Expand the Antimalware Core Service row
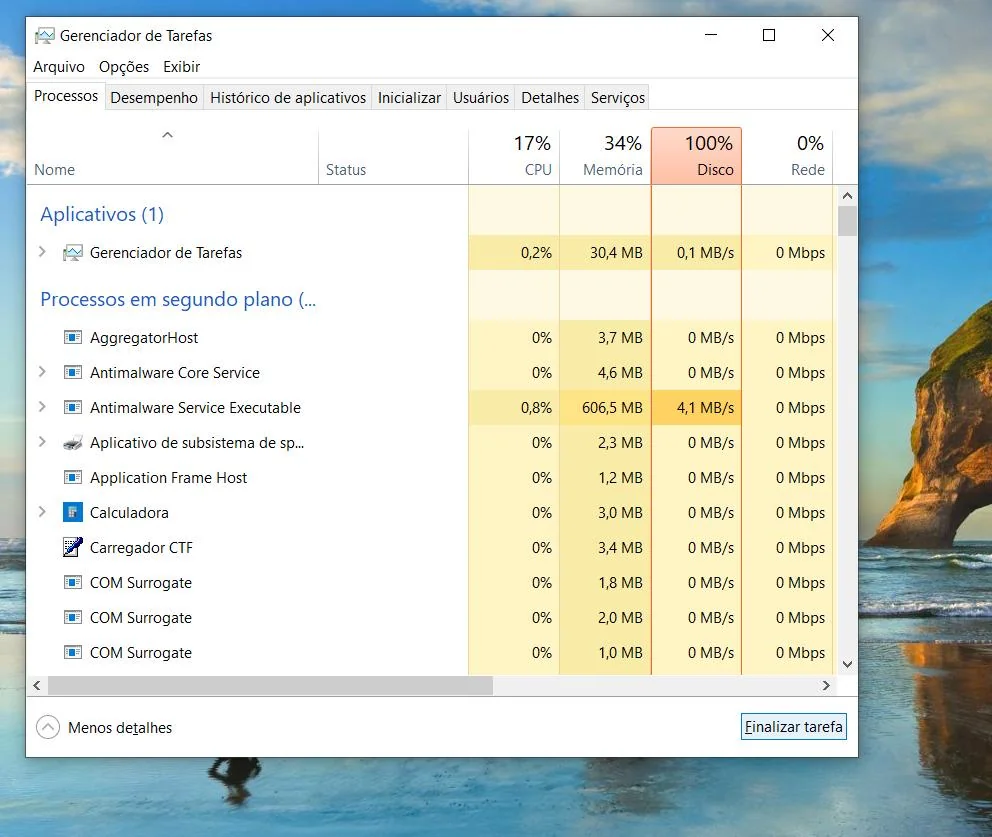Viewport: 992px width, 837px height. 42,371
